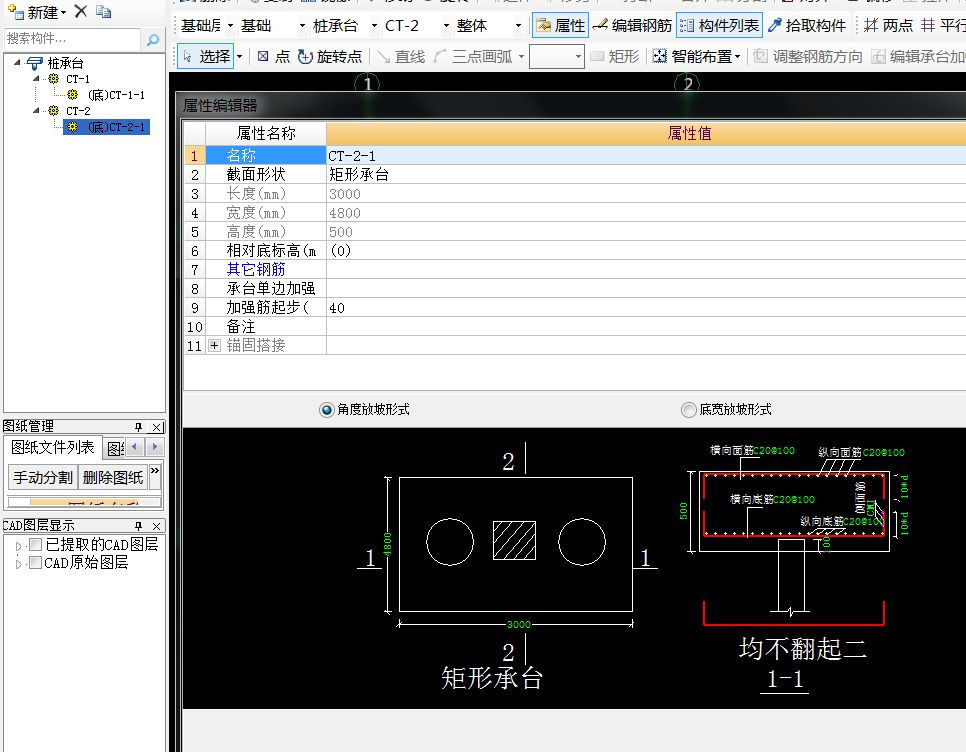Select the CT-1 tree item
Viewport: 966px width, 752px height.
point(78,79)
